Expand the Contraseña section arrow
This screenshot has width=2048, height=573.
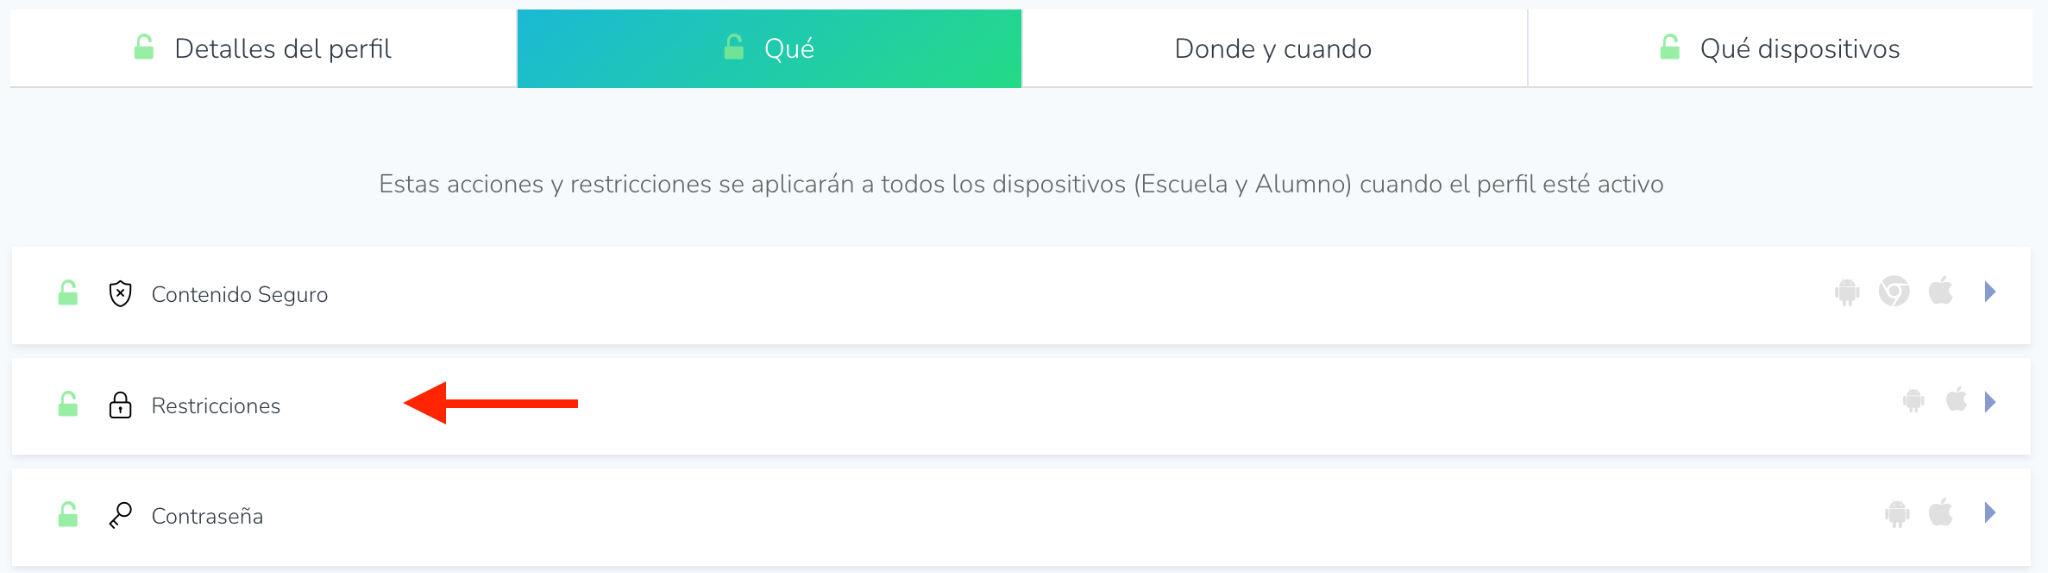click(x=1990, y=513)
